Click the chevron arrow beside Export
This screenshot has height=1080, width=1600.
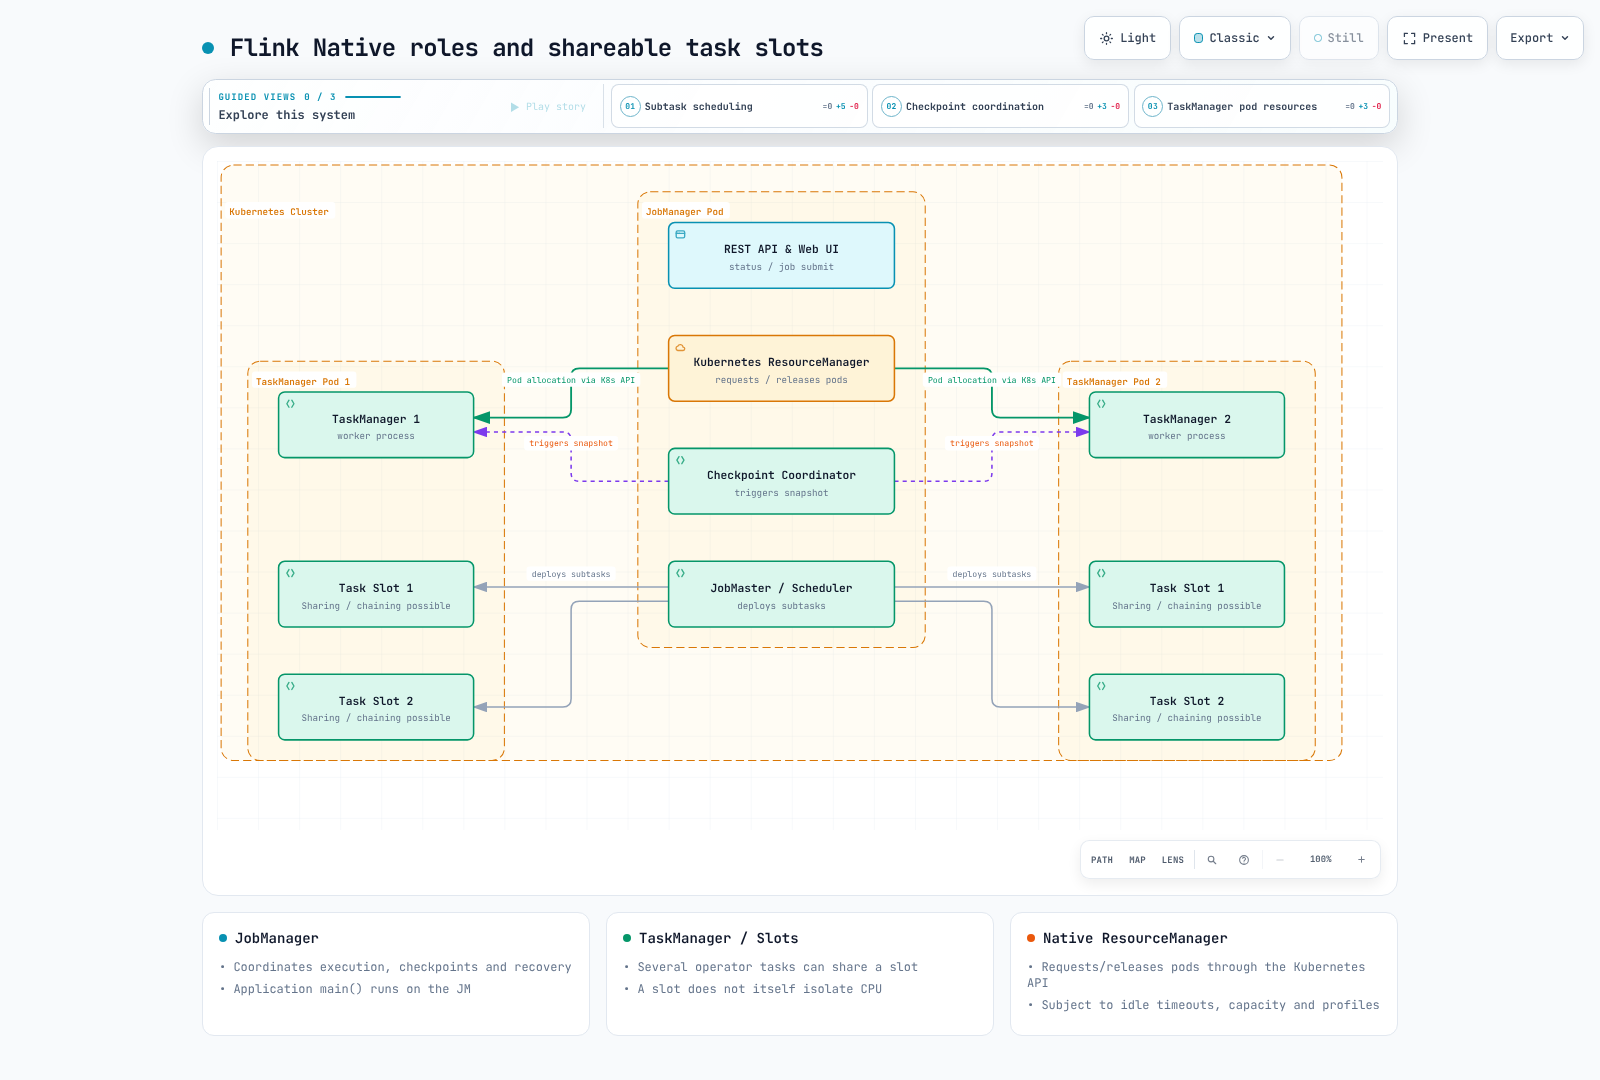[x=1565, y=38]
